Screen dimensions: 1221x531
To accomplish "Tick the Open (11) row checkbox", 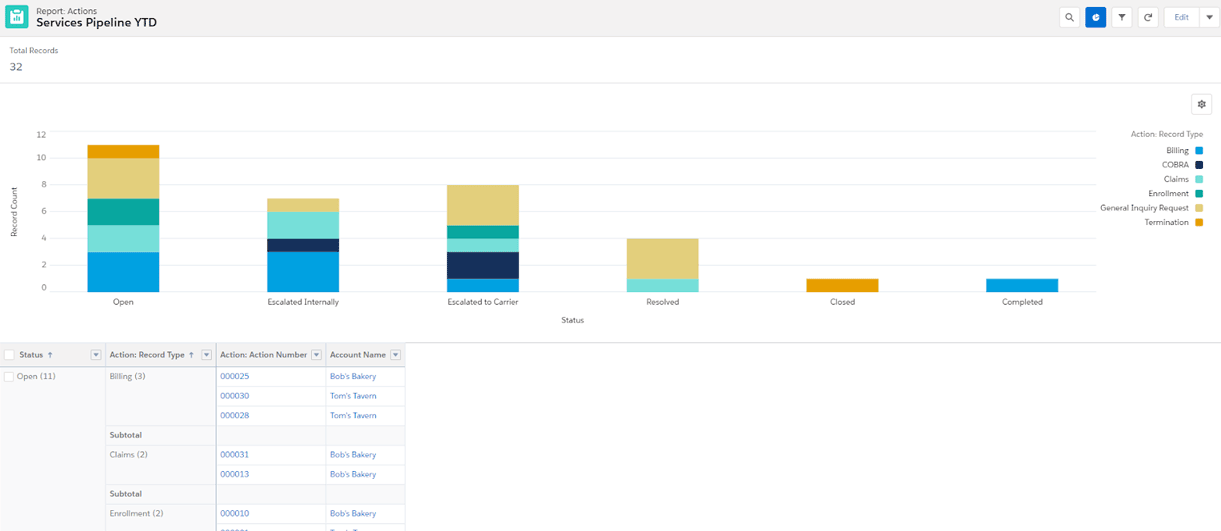I will coord(9,377).
